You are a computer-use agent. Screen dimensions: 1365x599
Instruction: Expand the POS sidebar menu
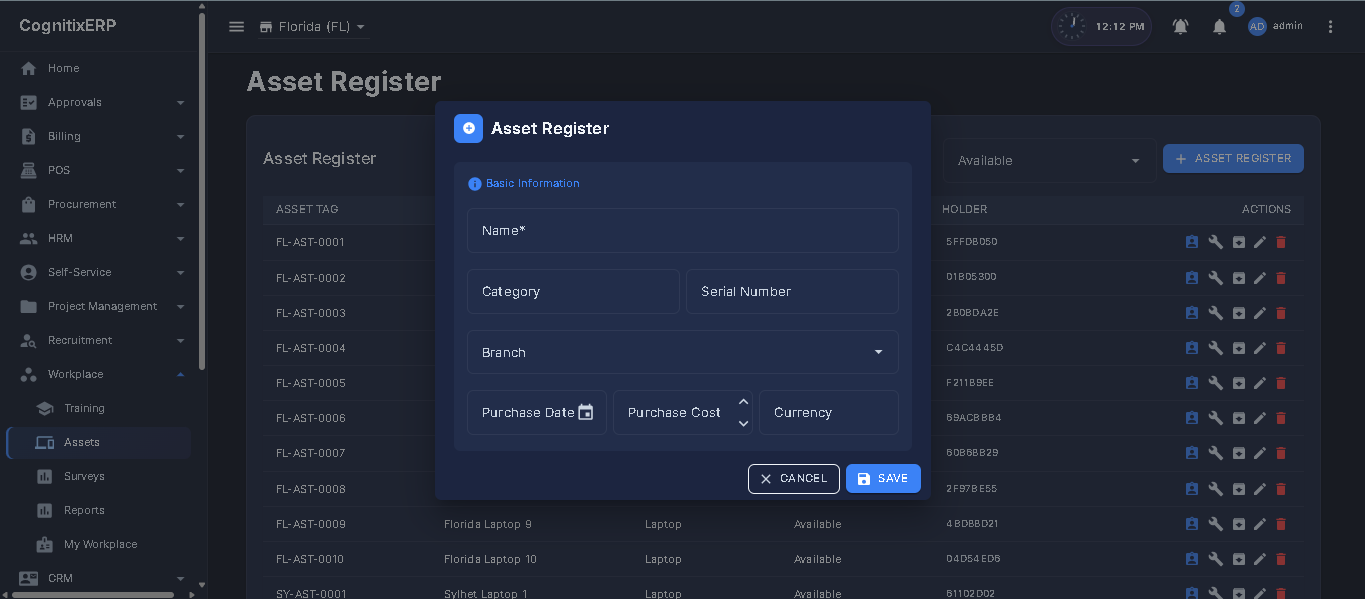[103, 170]
